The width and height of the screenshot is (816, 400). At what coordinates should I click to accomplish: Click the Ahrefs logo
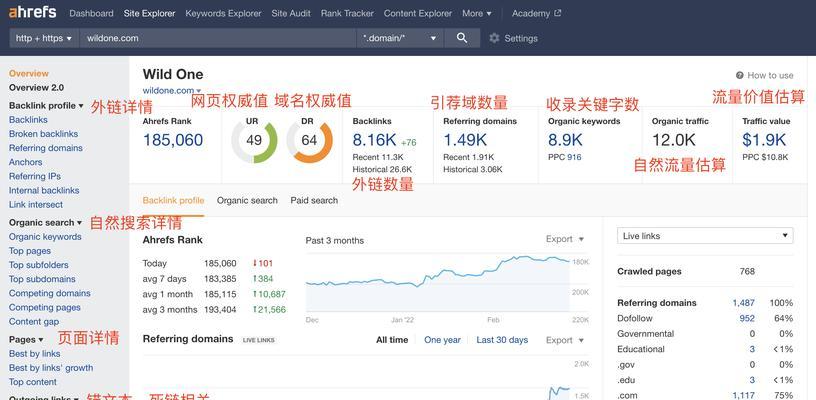pos(32,12)
